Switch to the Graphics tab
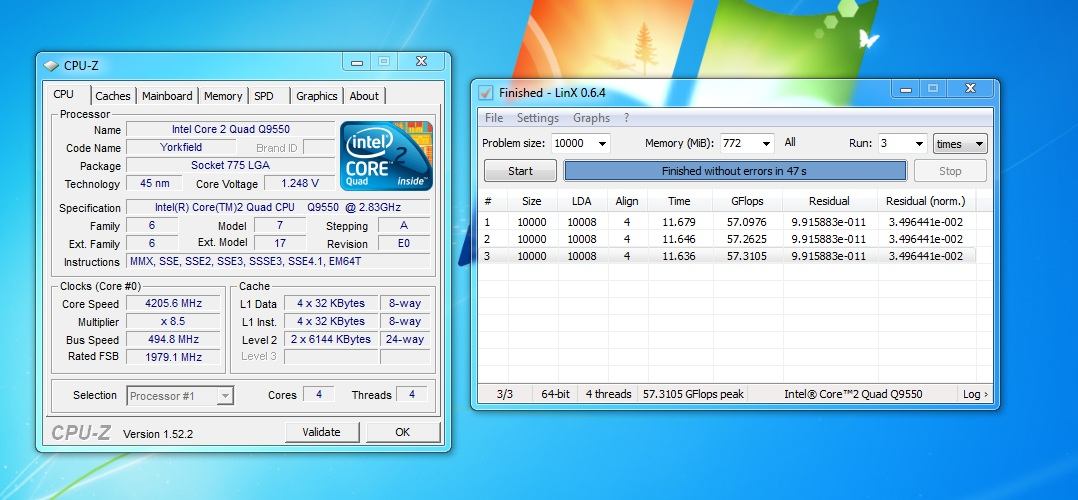 [x=316, y=96]
